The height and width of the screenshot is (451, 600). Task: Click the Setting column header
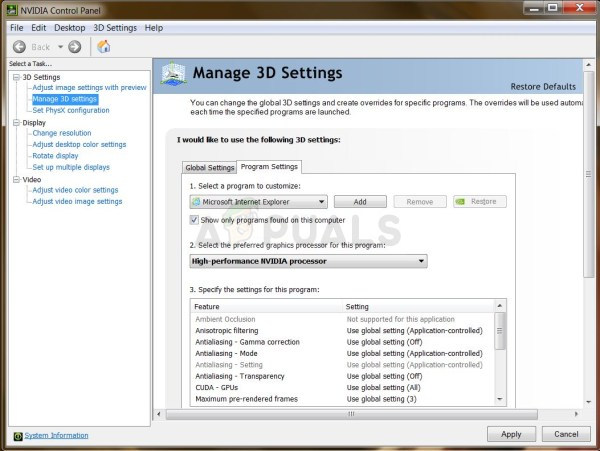[418, 306]
